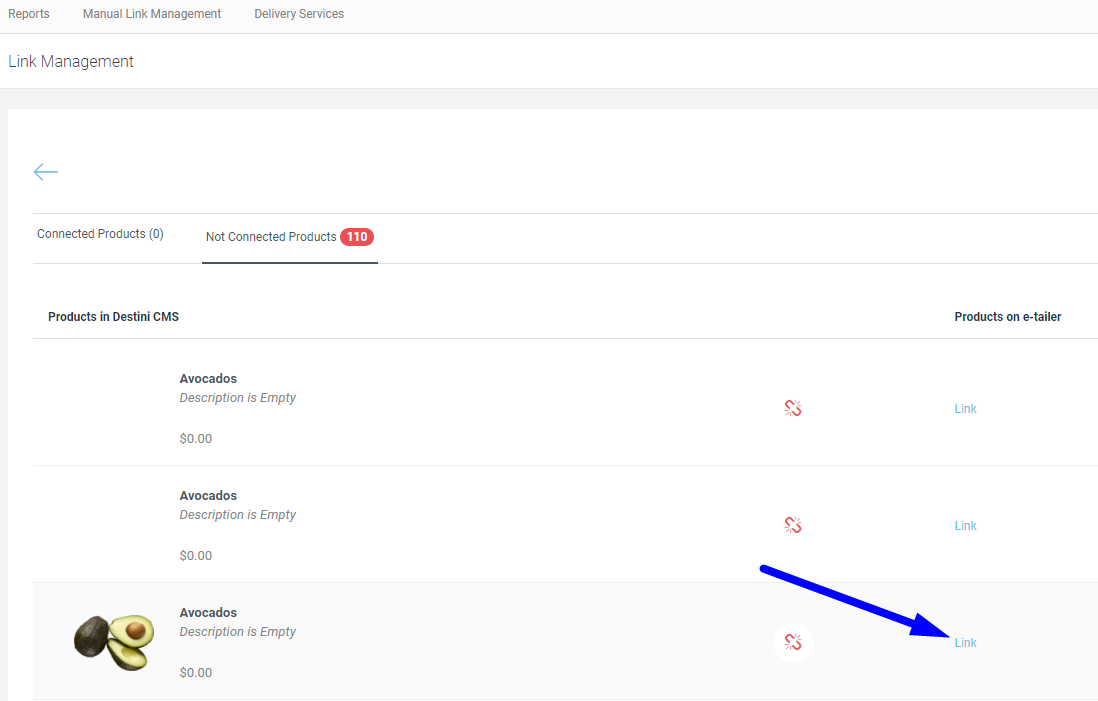Select the Avocados name in the second row
This screenshot has height=701, width=1098.
coord(208,496)
